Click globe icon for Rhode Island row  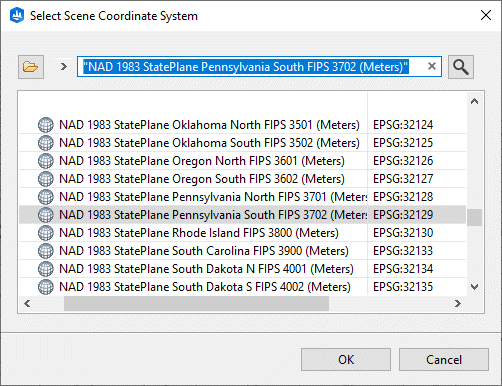click(45, 233)
